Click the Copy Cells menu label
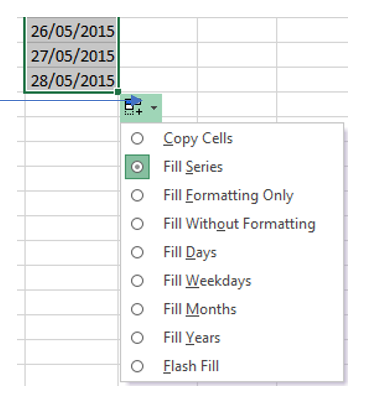 (x=198, y=139)
